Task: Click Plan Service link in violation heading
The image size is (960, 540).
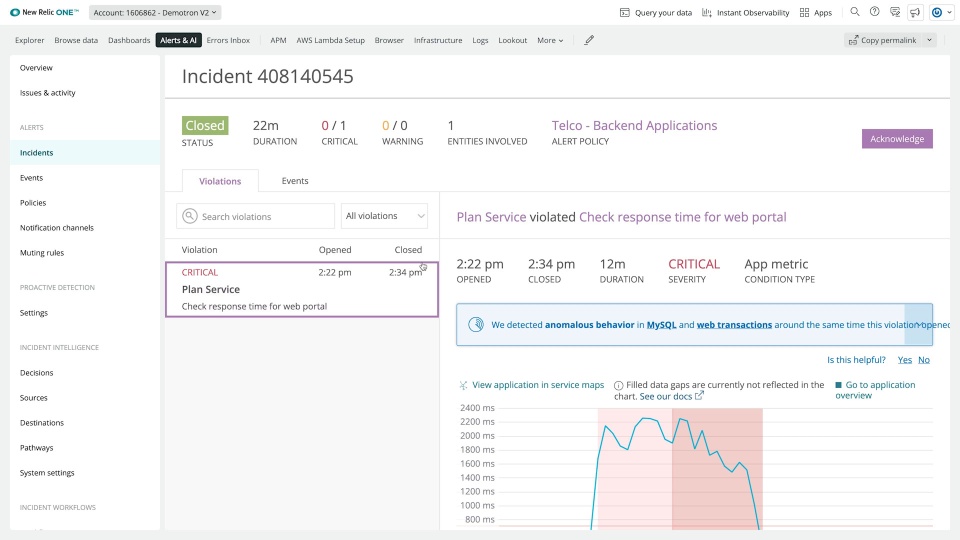Action: [x=491, y=217]
